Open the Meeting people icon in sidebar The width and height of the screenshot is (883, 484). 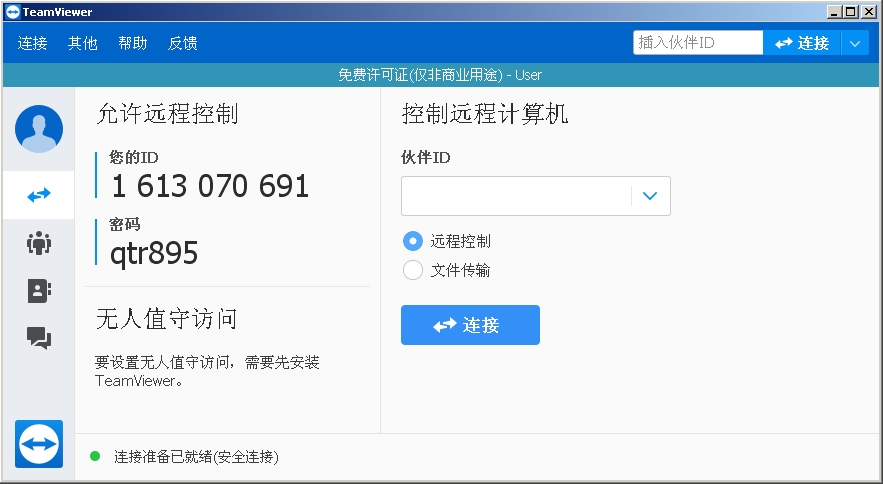[x=38, y=243]
